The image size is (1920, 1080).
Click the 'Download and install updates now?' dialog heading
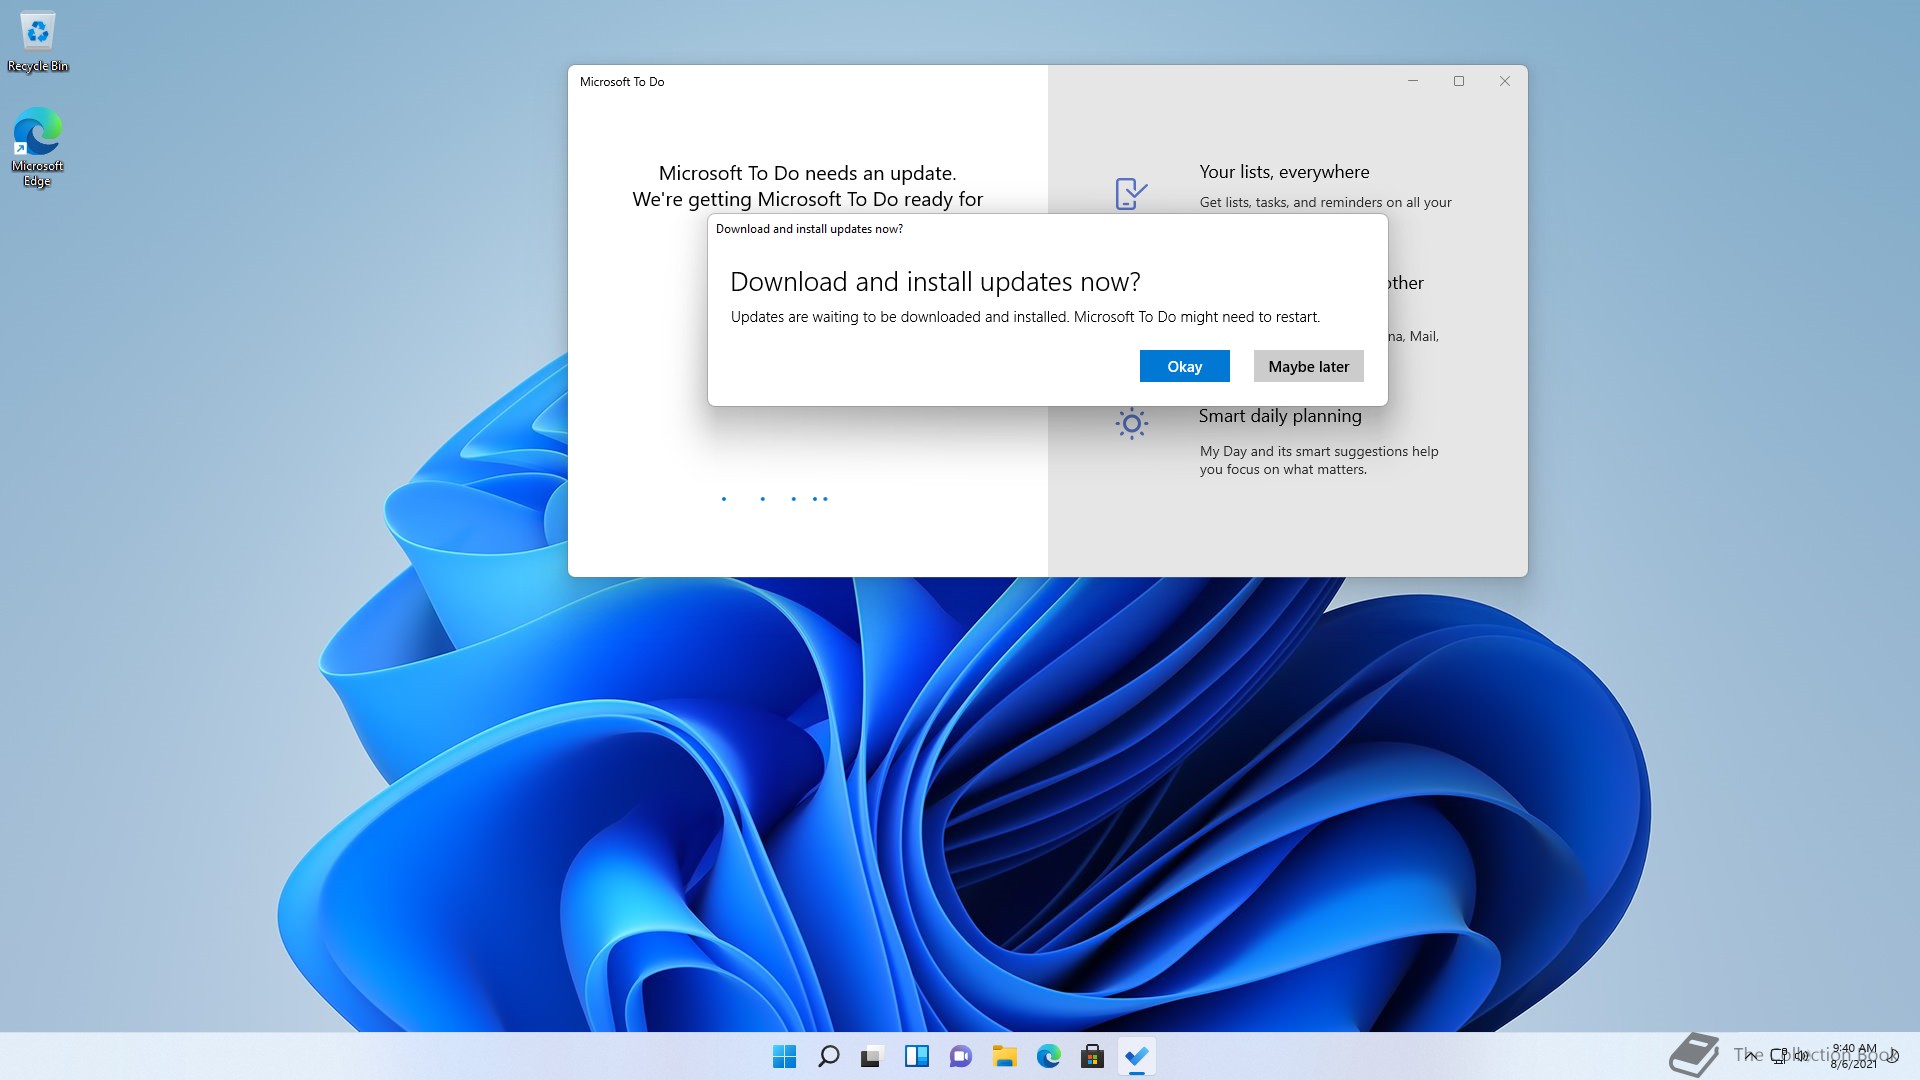[x=935, y=282]
